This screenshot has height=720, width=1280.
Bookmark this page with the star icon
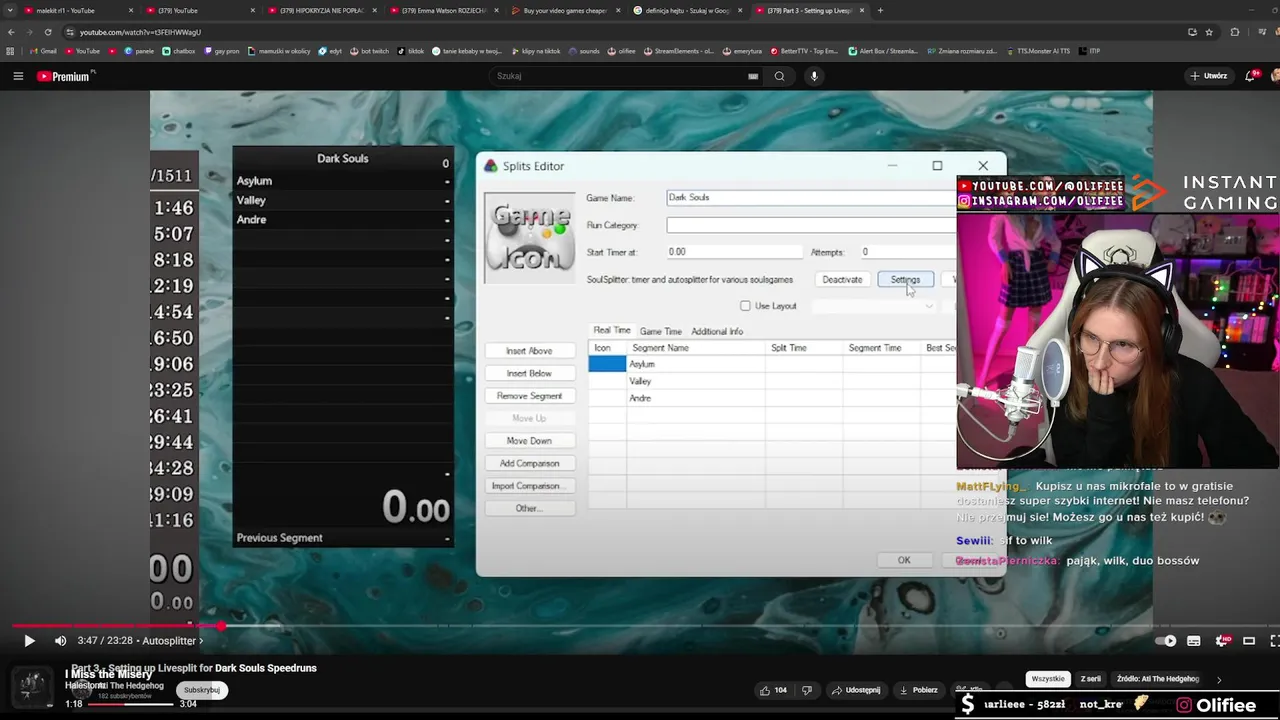pos(1207,32)
